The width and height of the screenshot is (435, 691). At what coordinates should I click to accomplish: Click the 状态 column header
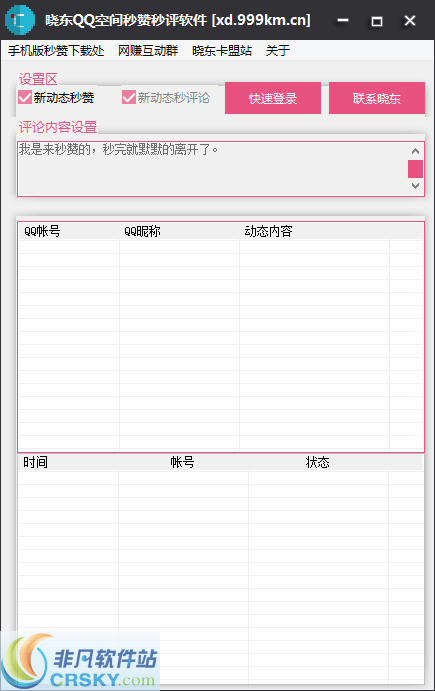click(318, 462)
